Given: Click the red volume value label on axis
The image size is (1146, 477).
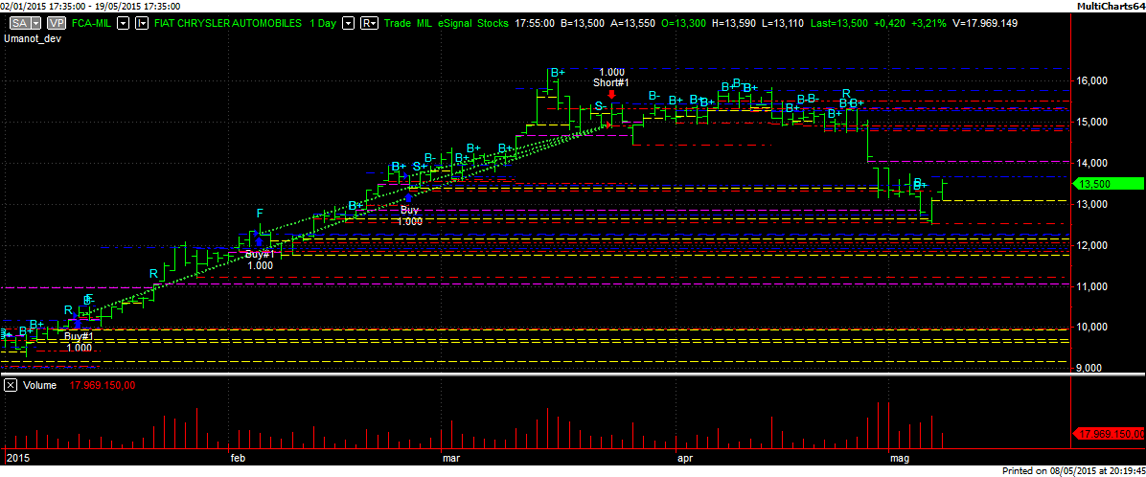Looking at the screenshot, I should click(1107, 434).
